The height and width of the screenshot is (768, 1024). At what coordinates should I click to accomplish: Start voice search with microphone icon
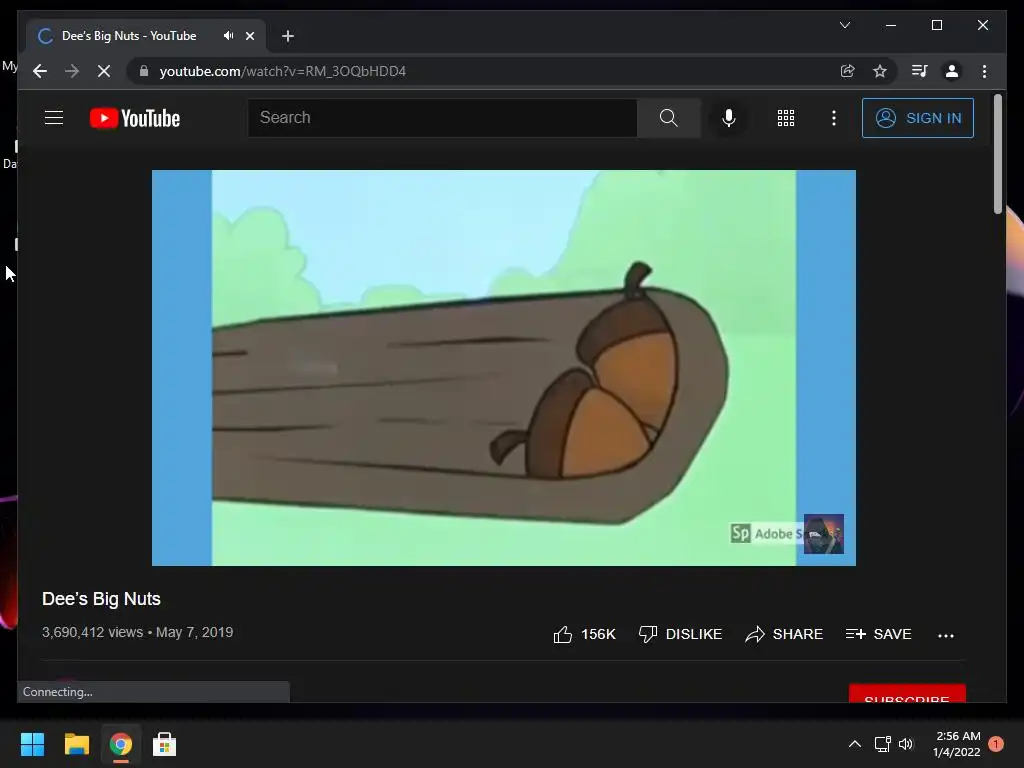pyautogui.click(x=729, y=118)
